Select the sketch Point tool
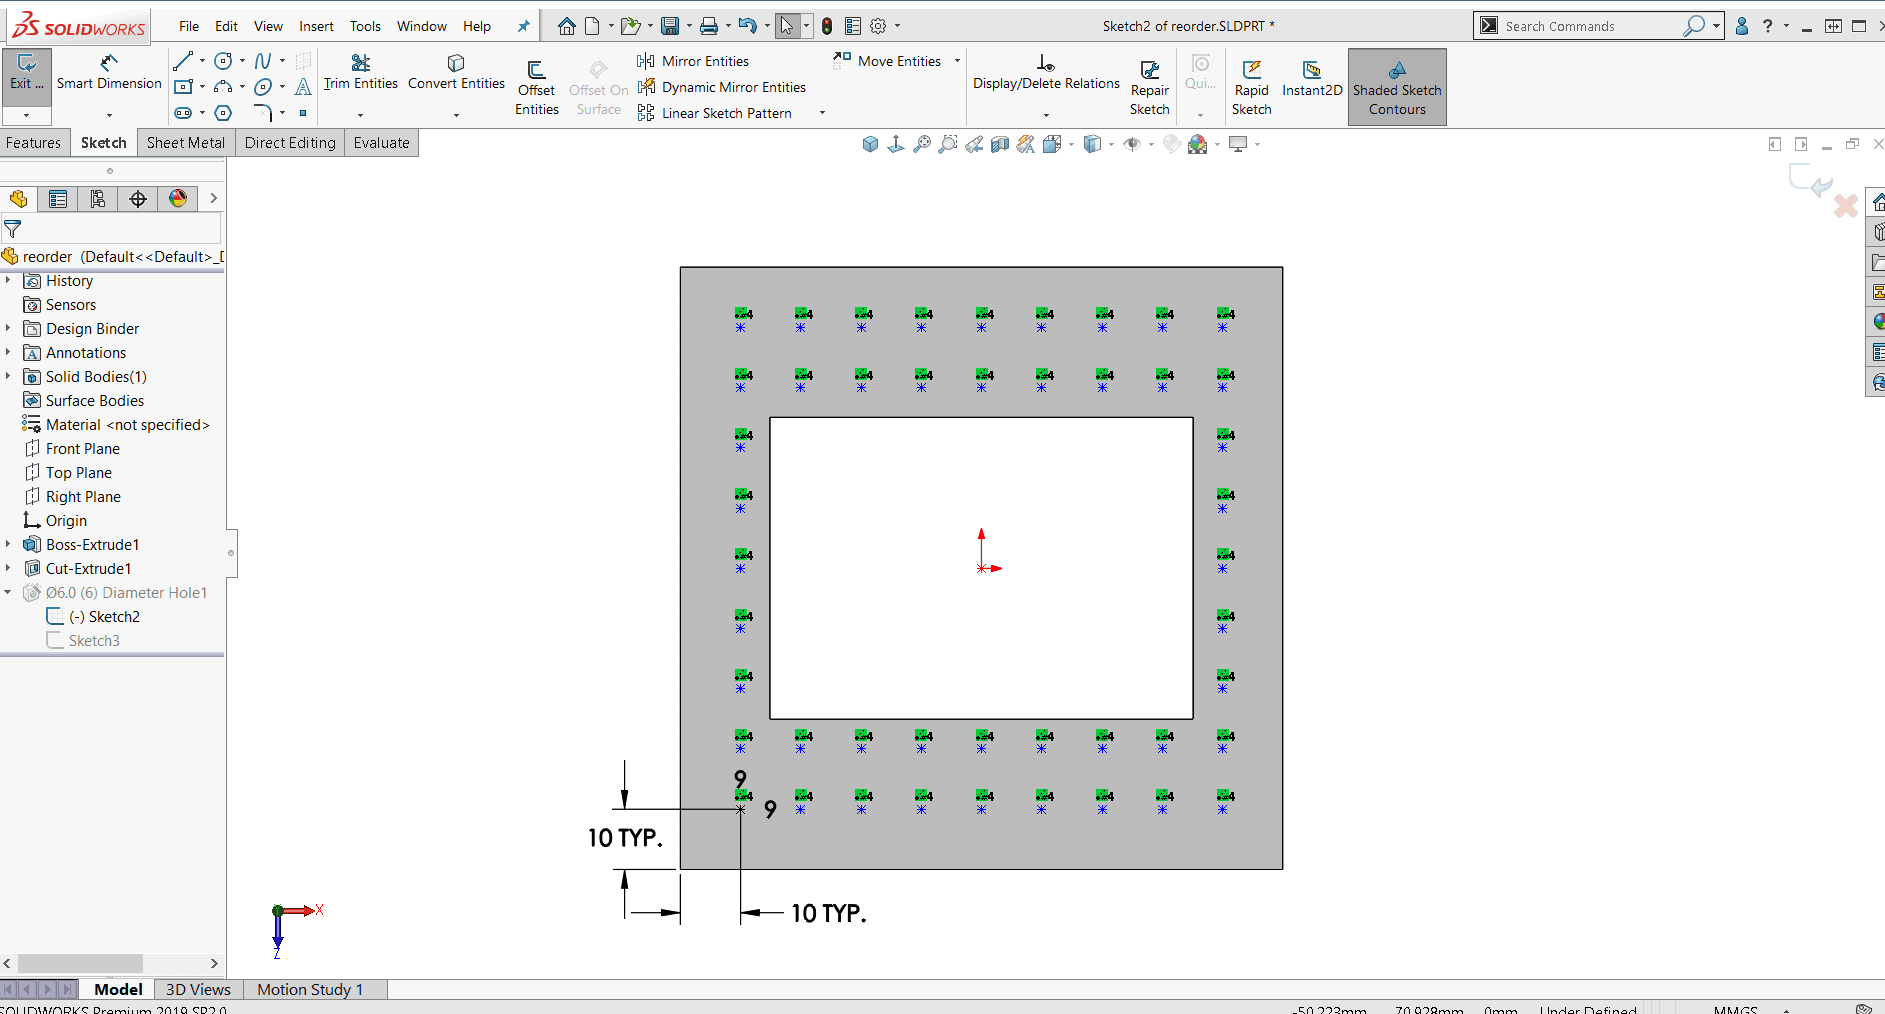Viewport: 1885px width, 1014px height. coord(303,113)
